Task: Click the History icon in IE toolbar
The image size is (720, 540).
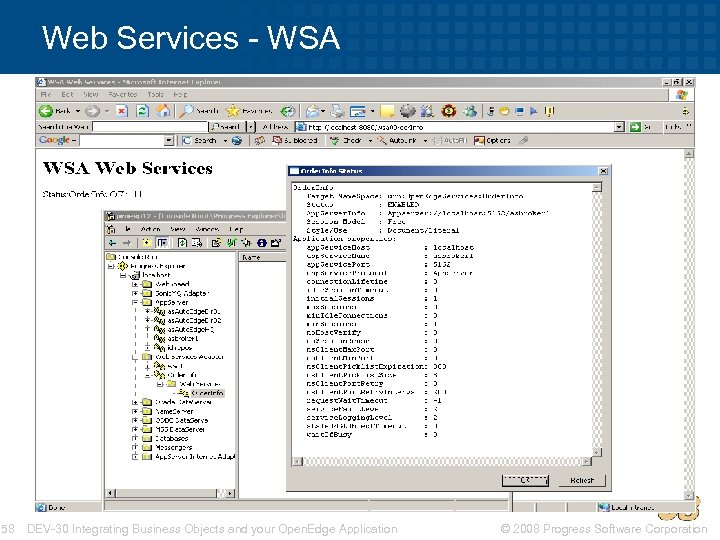Action: 288,111
